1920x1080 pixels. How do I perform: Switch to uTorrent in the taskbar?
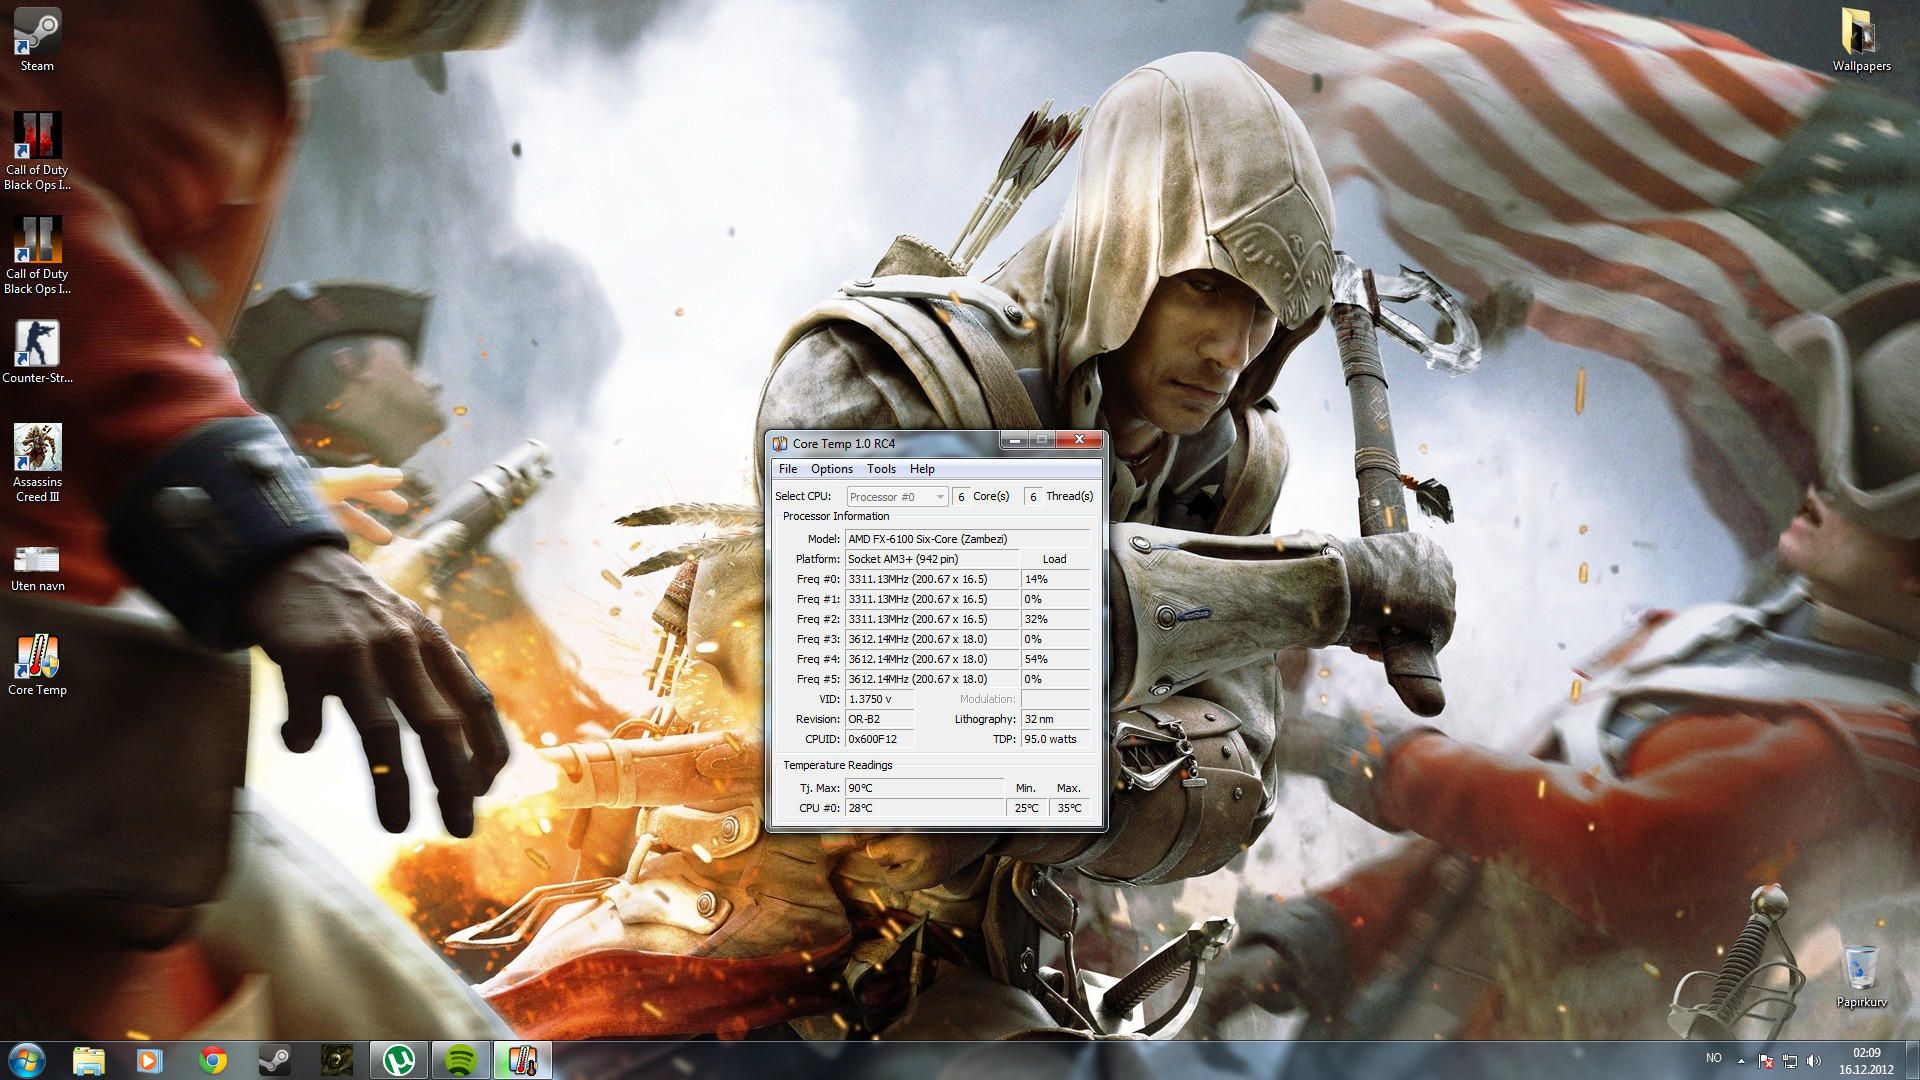399,1060
